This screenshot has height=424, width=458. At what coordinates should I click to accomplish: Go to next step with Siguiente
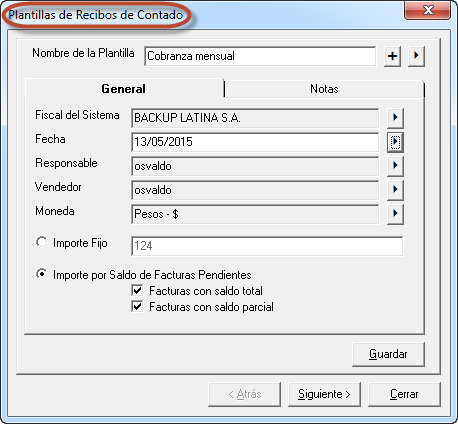[324, 394]
